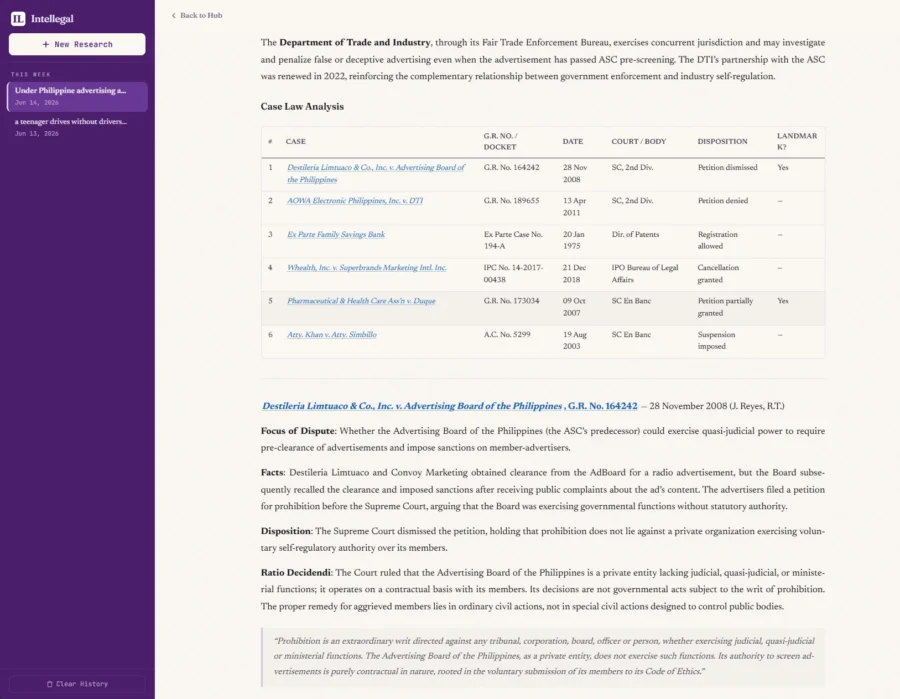
Task: Open Pharmaceutical & Health Care Ass'n v. Duque link
Action: point(361,301)
